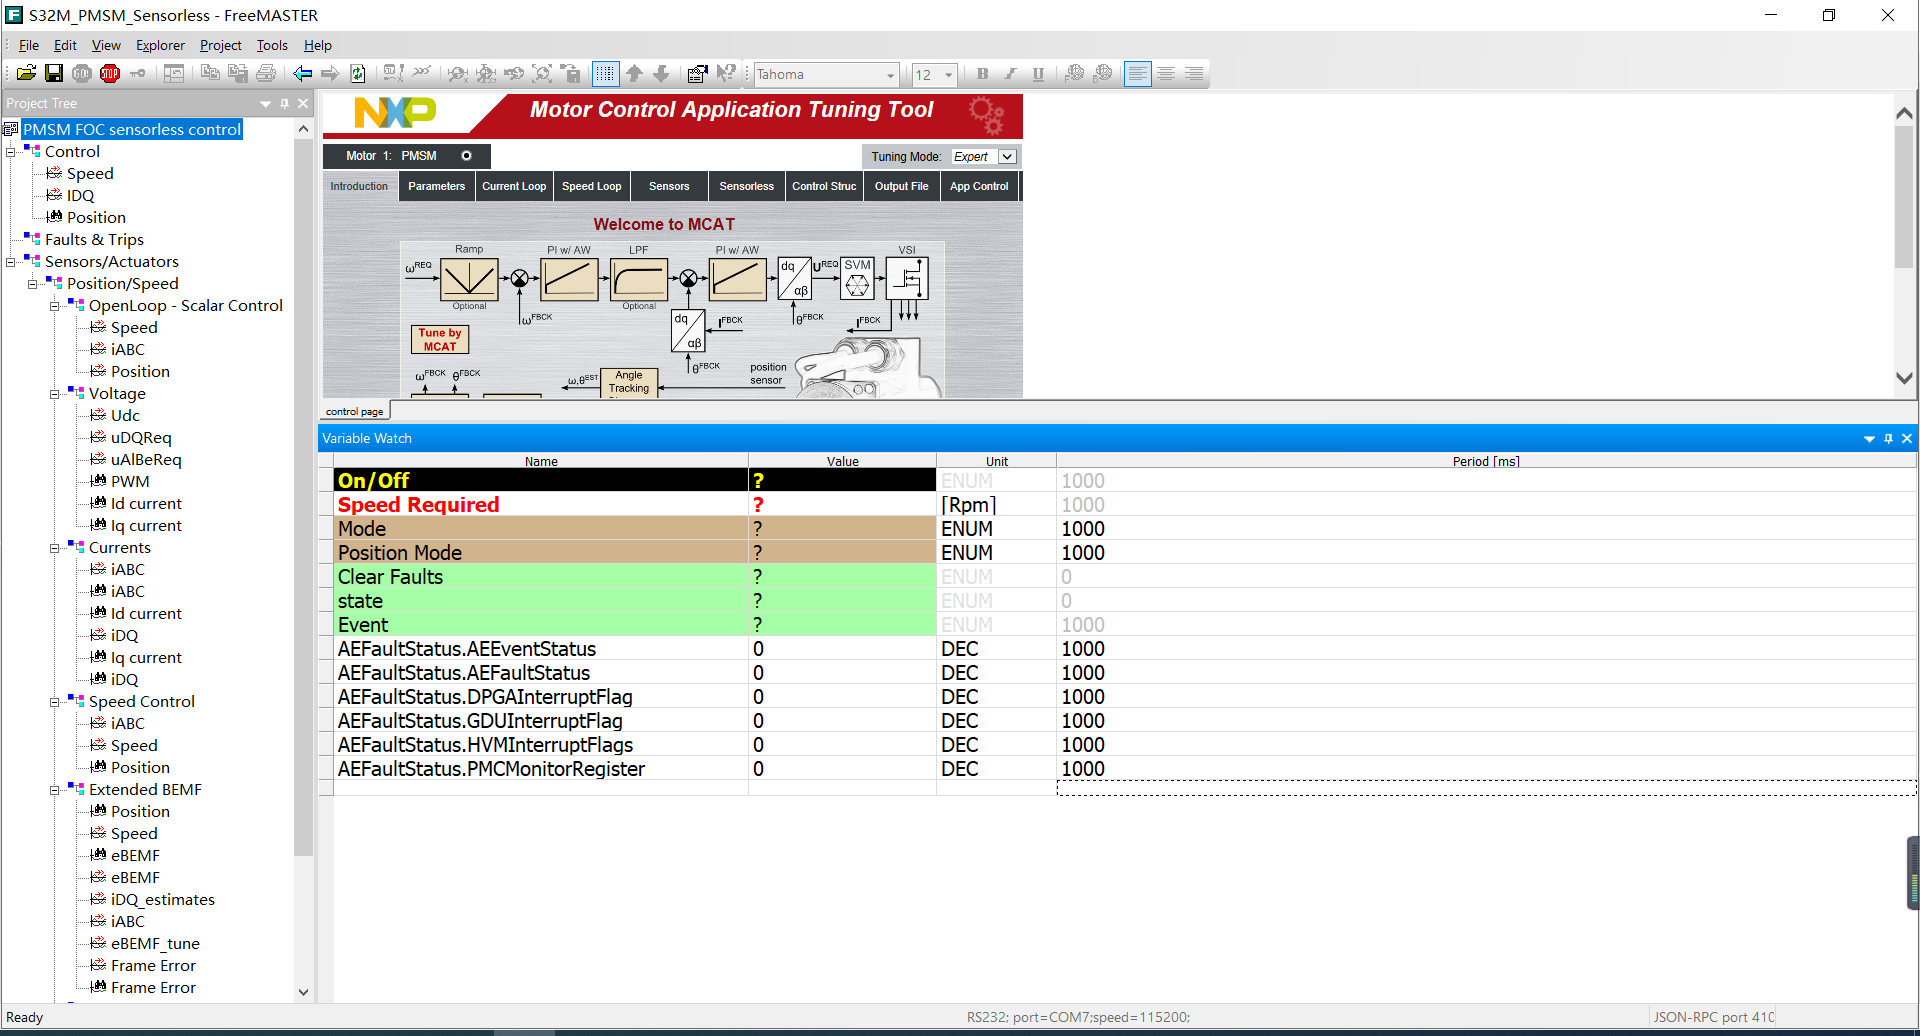Click the Bold formatting icon

point(982,74)
